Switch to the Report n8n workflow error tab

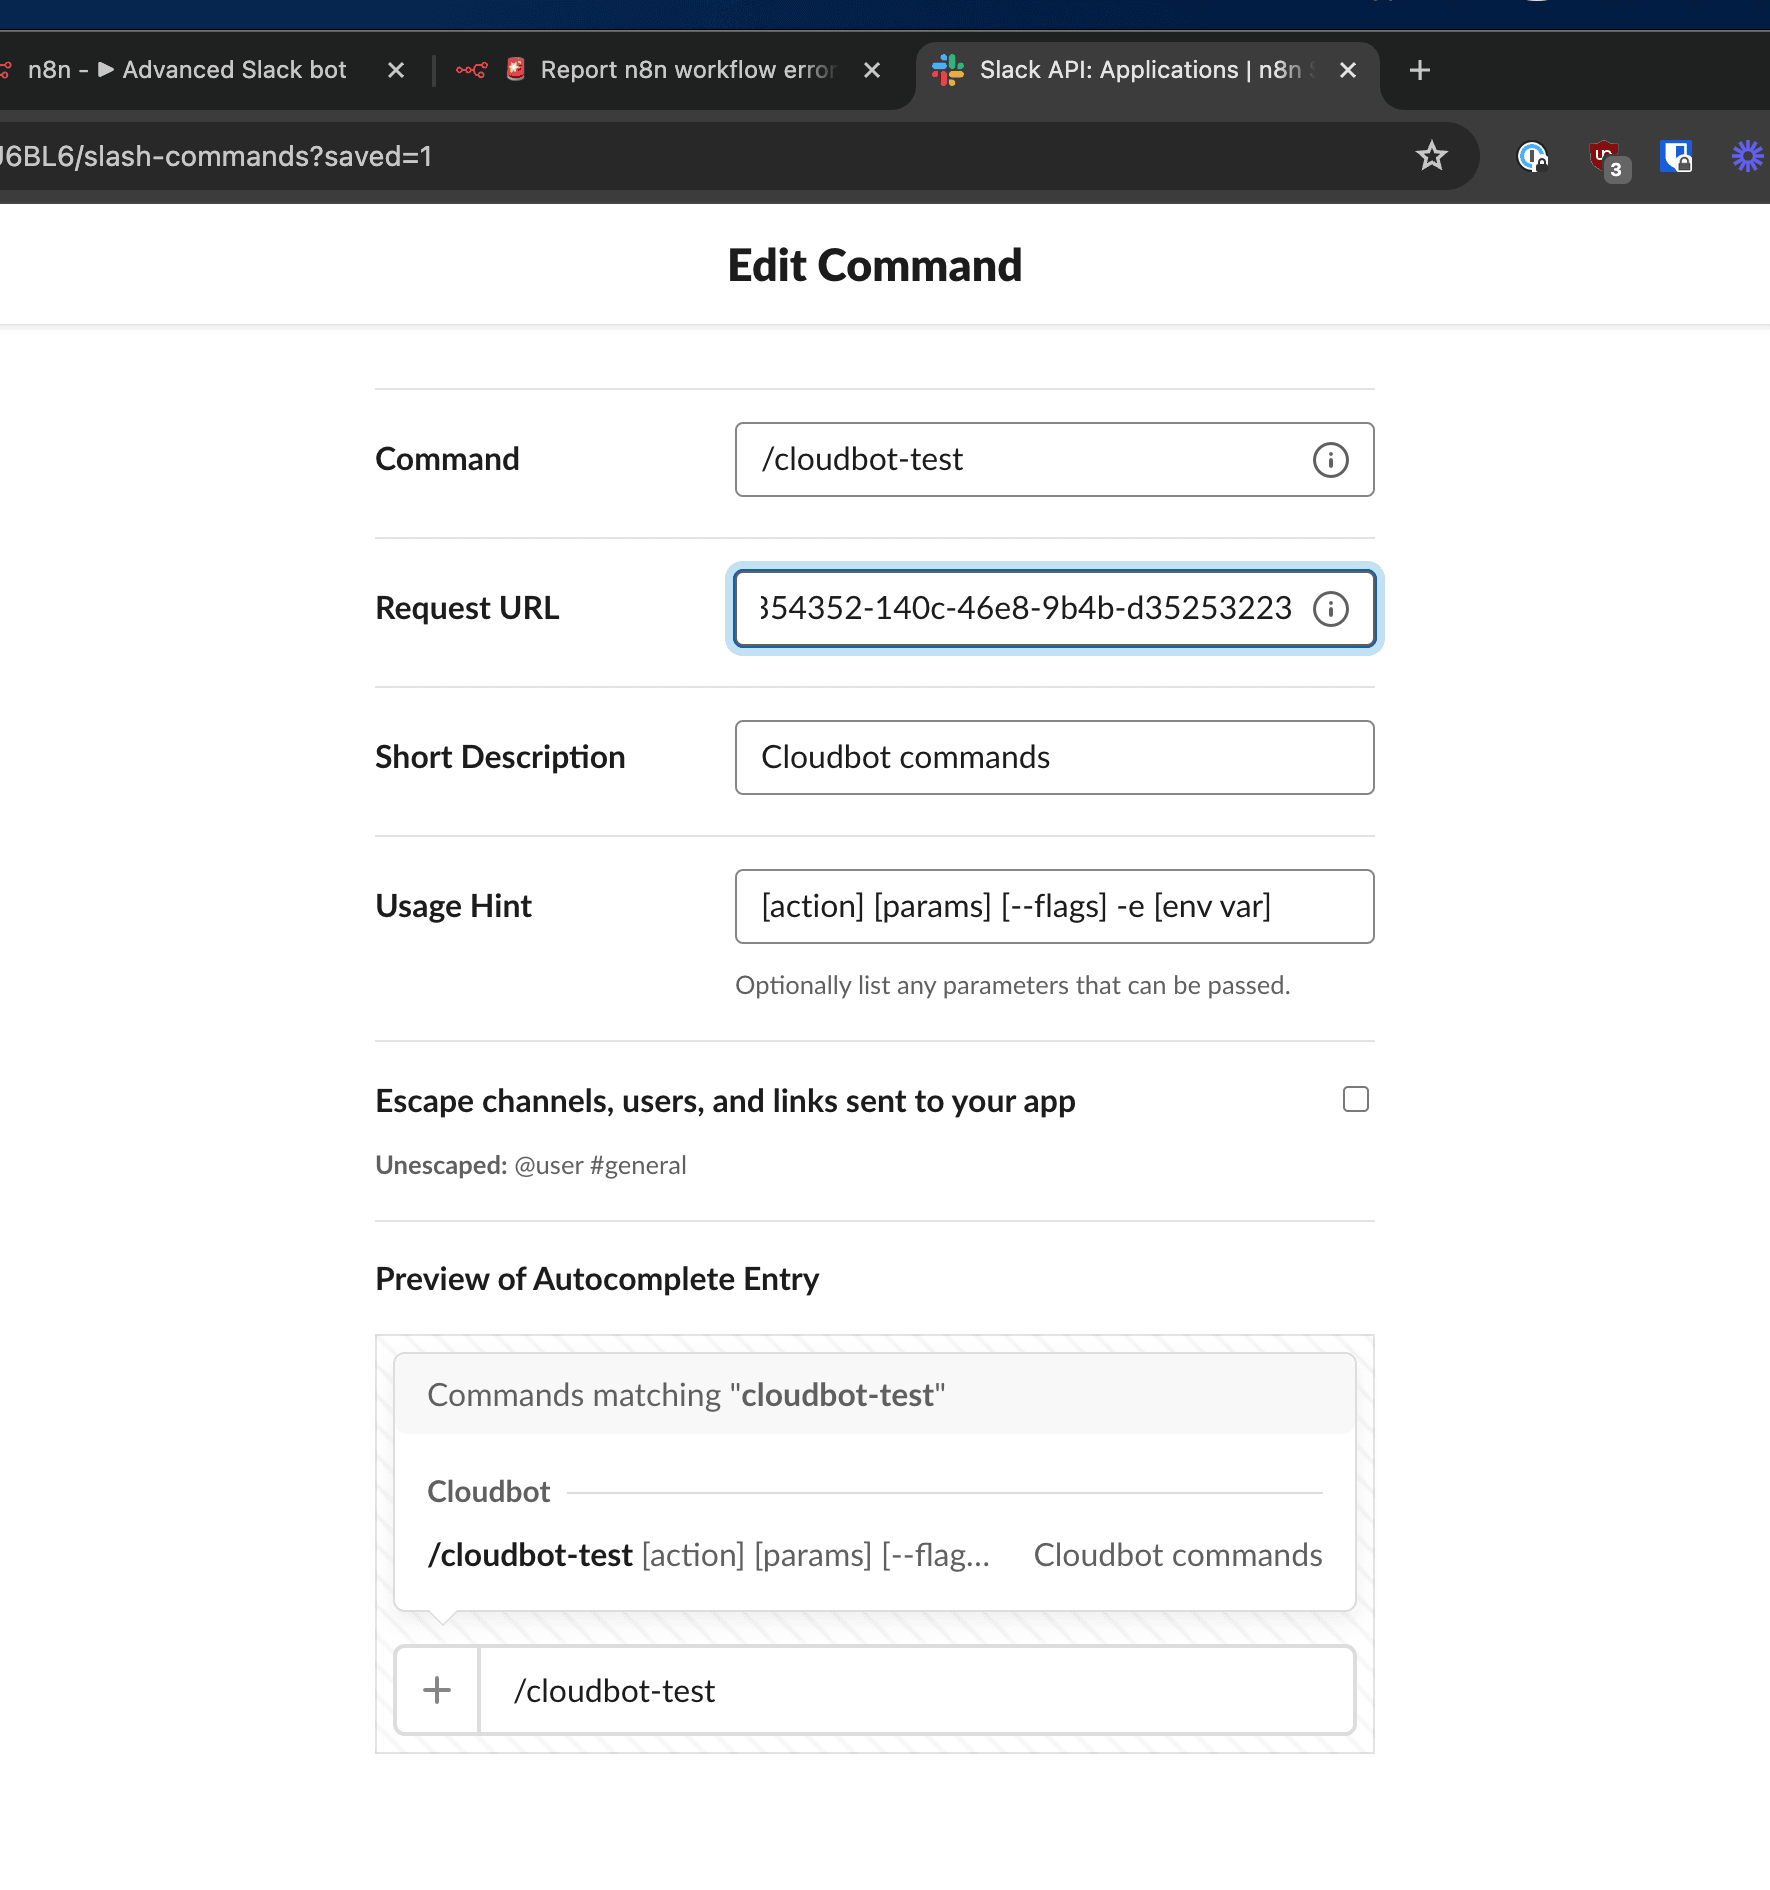pos(670,70)
